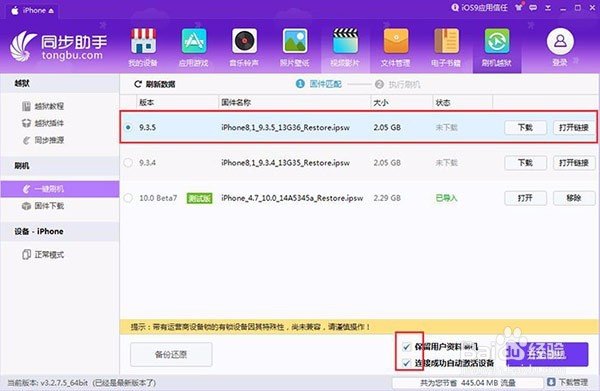This screenshot has width=600, height=391.
Task: Click 打开 open button for 10.0 Beta7
Action: pyautogui.click(x=525, y=198)
